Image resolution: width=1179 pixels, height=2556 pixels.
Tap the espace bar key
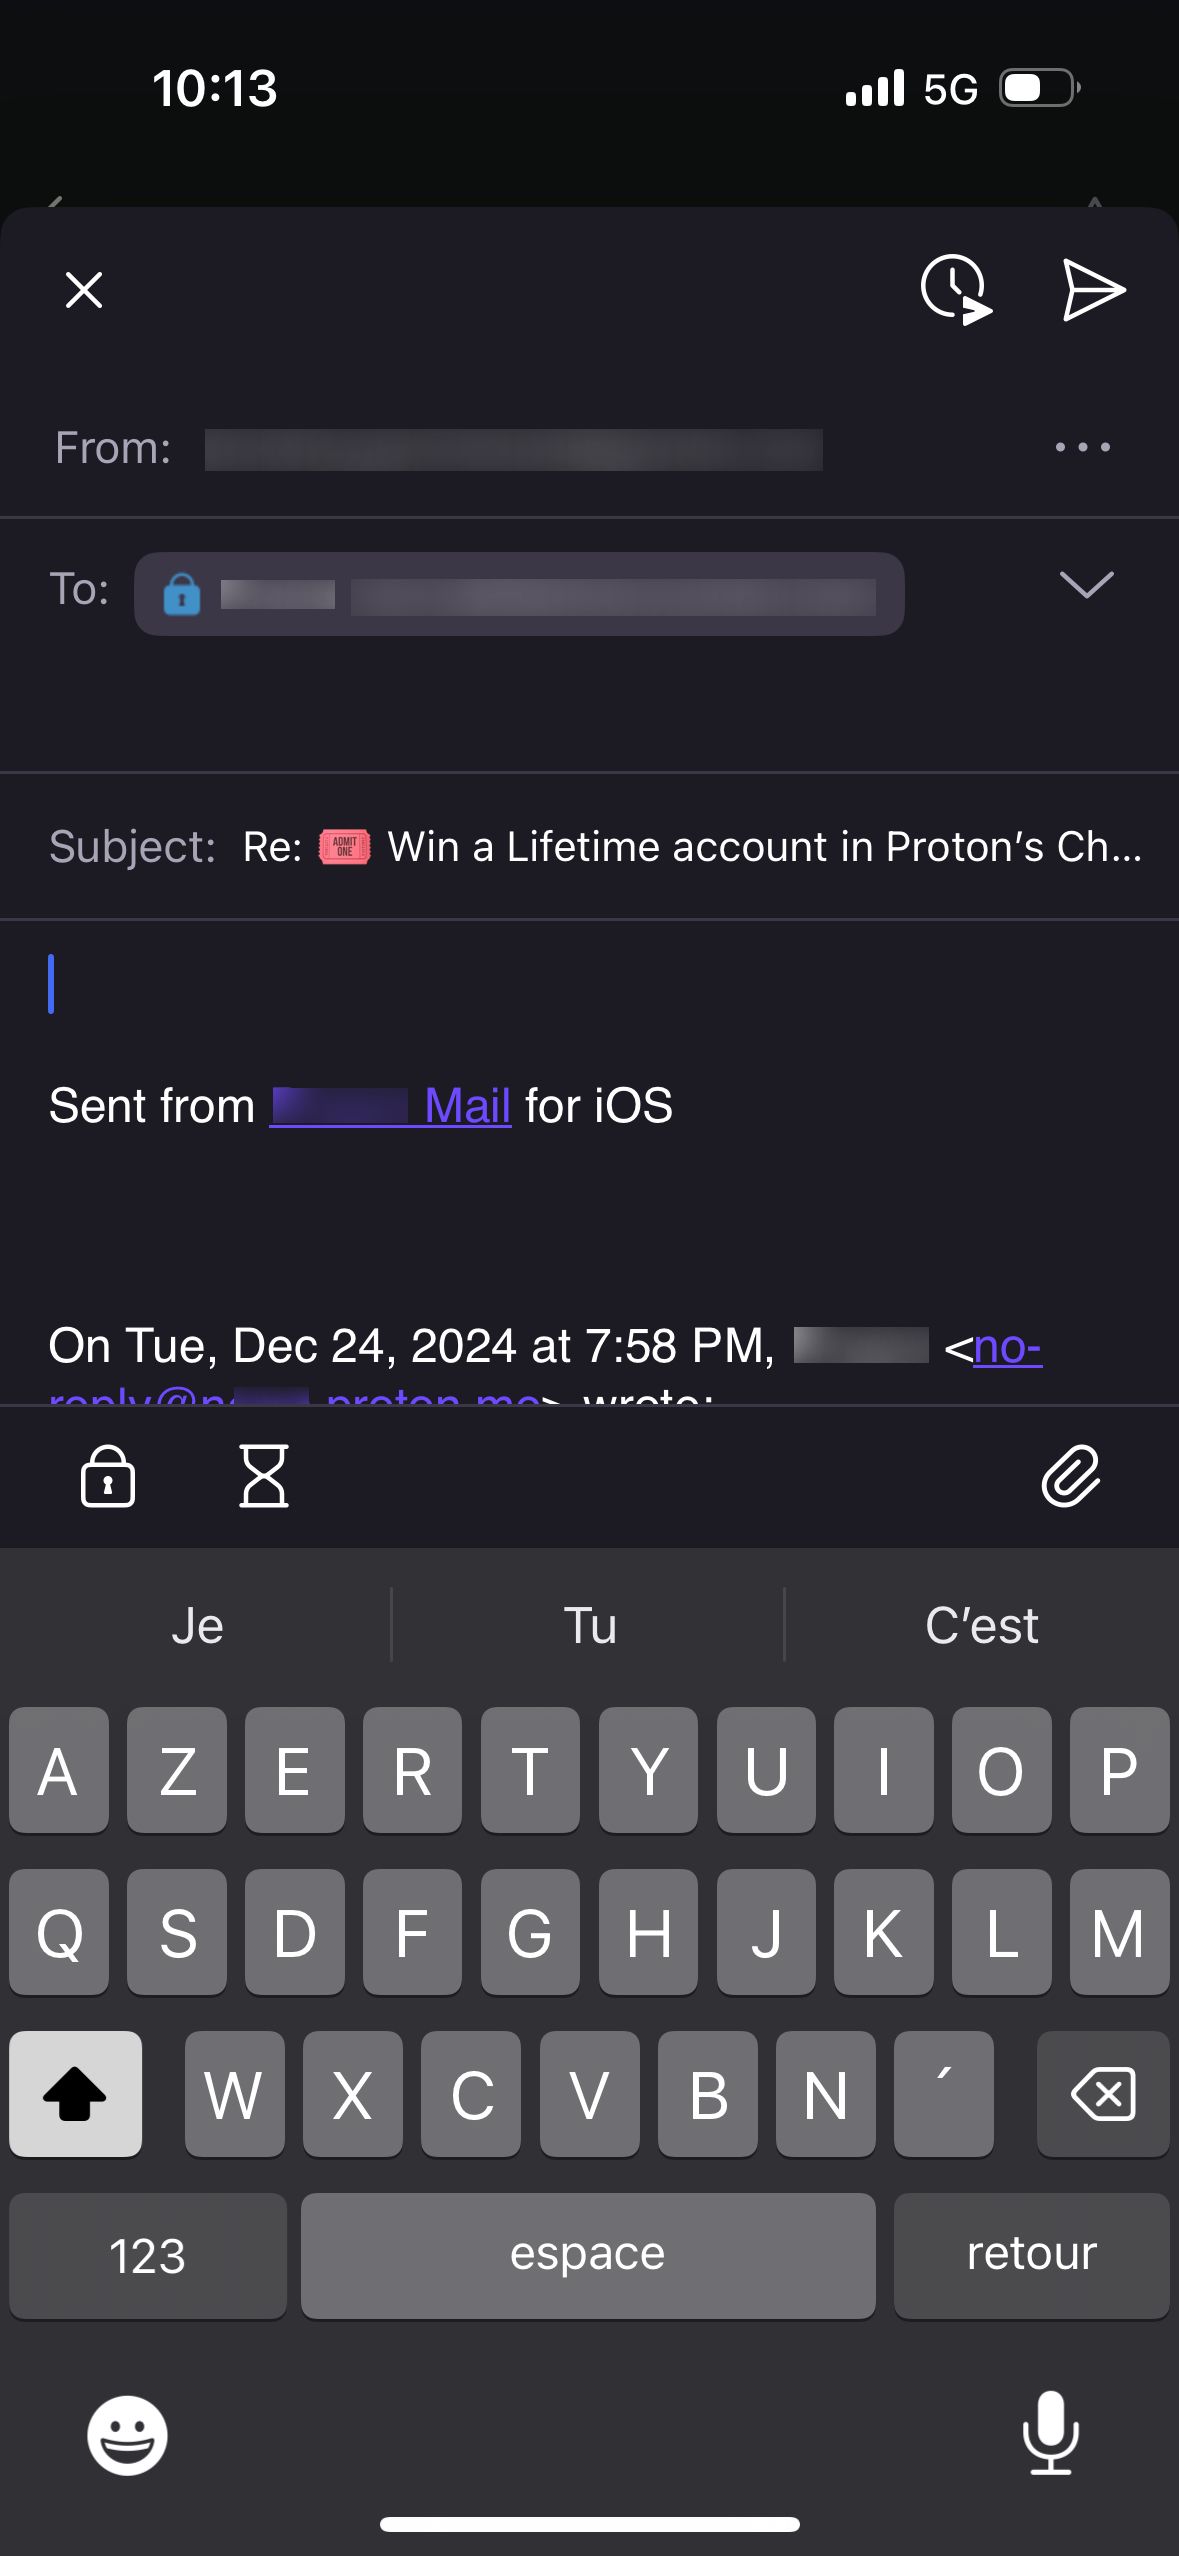(588, 2255)
